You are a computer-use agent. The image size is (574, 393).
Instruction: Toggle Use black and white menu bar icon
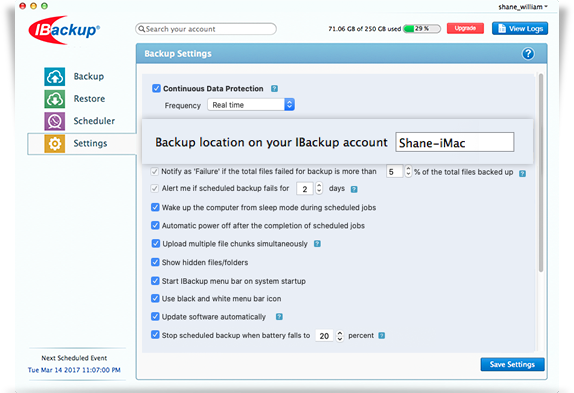point(155,298)
